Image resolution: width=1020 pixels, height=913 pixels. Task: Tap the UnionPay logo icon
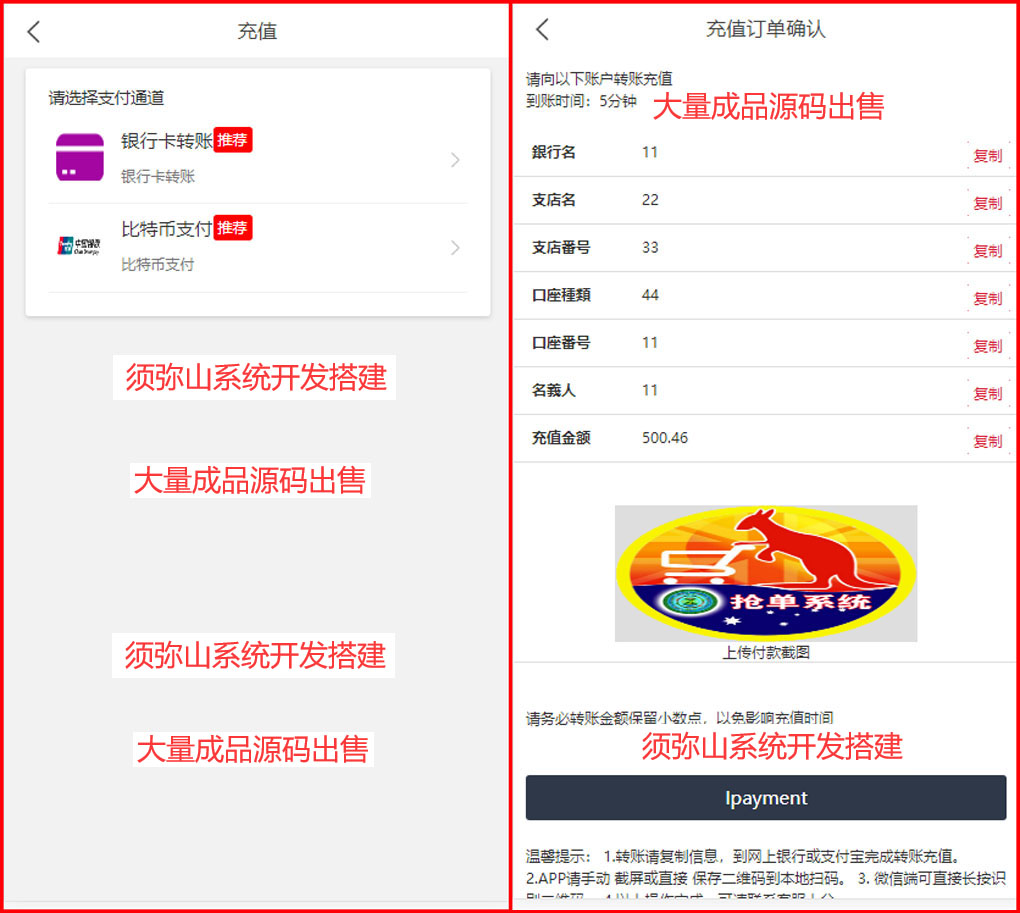coord(80,246)
